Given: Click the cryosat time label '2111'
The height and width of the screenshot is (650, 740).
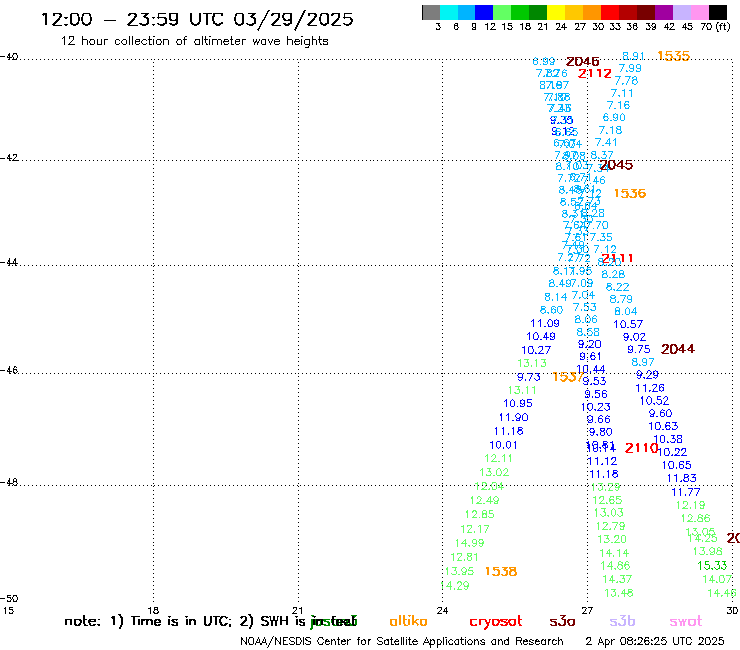Looking at the screenshot, I should pos(617,258).
